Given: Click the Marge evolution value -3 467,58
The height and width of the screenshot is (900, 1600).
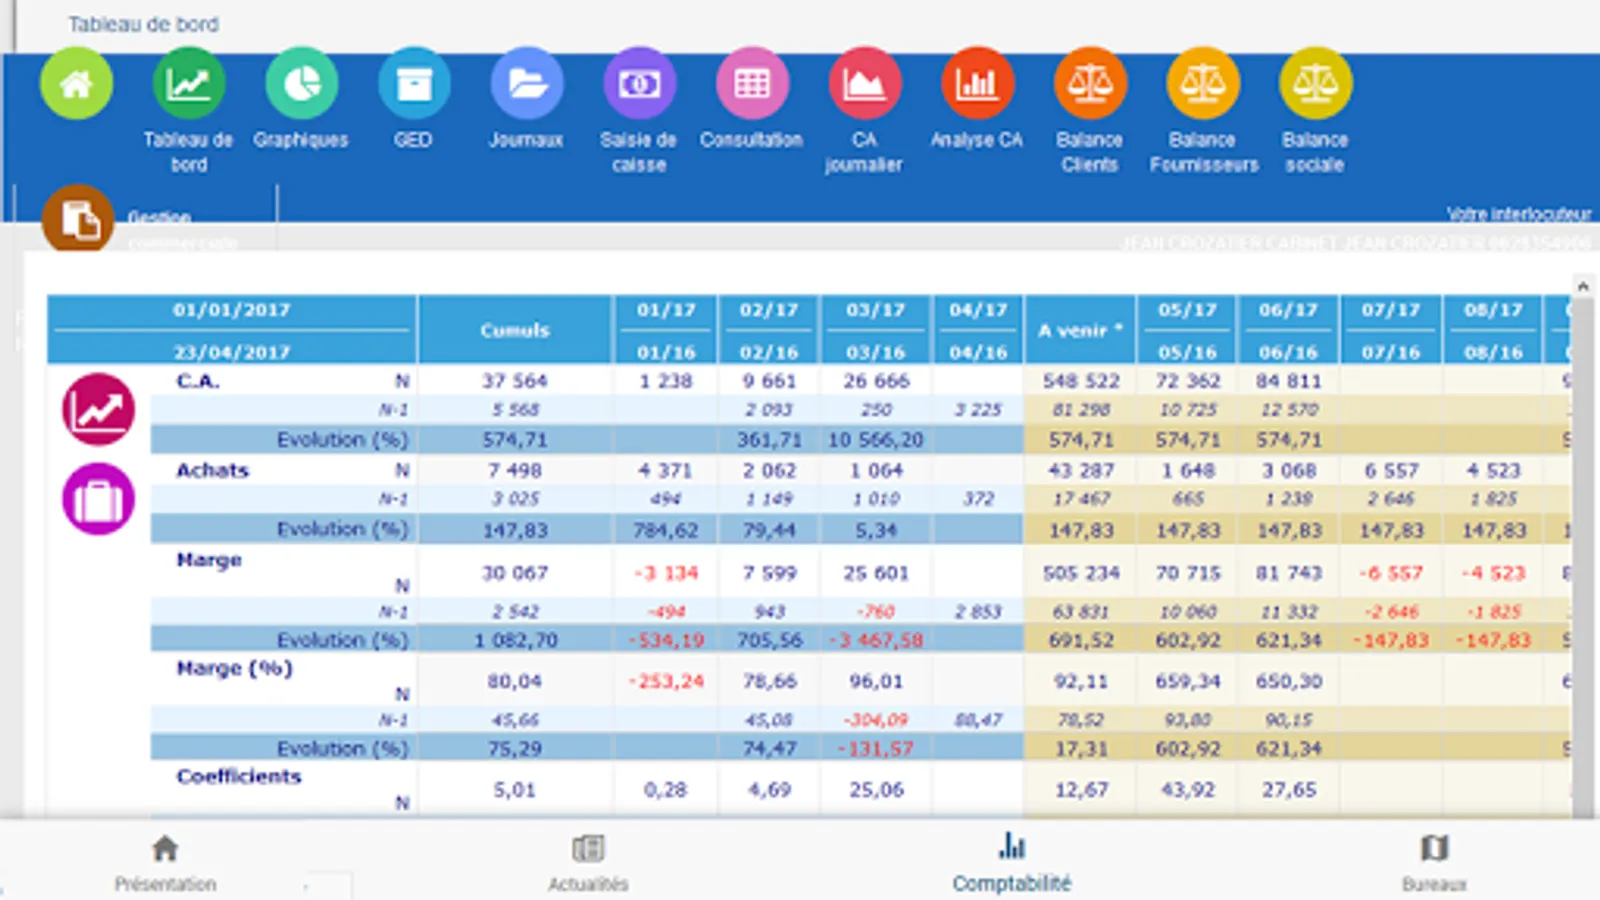Looking at the screenshot, I should click(876, 640).
